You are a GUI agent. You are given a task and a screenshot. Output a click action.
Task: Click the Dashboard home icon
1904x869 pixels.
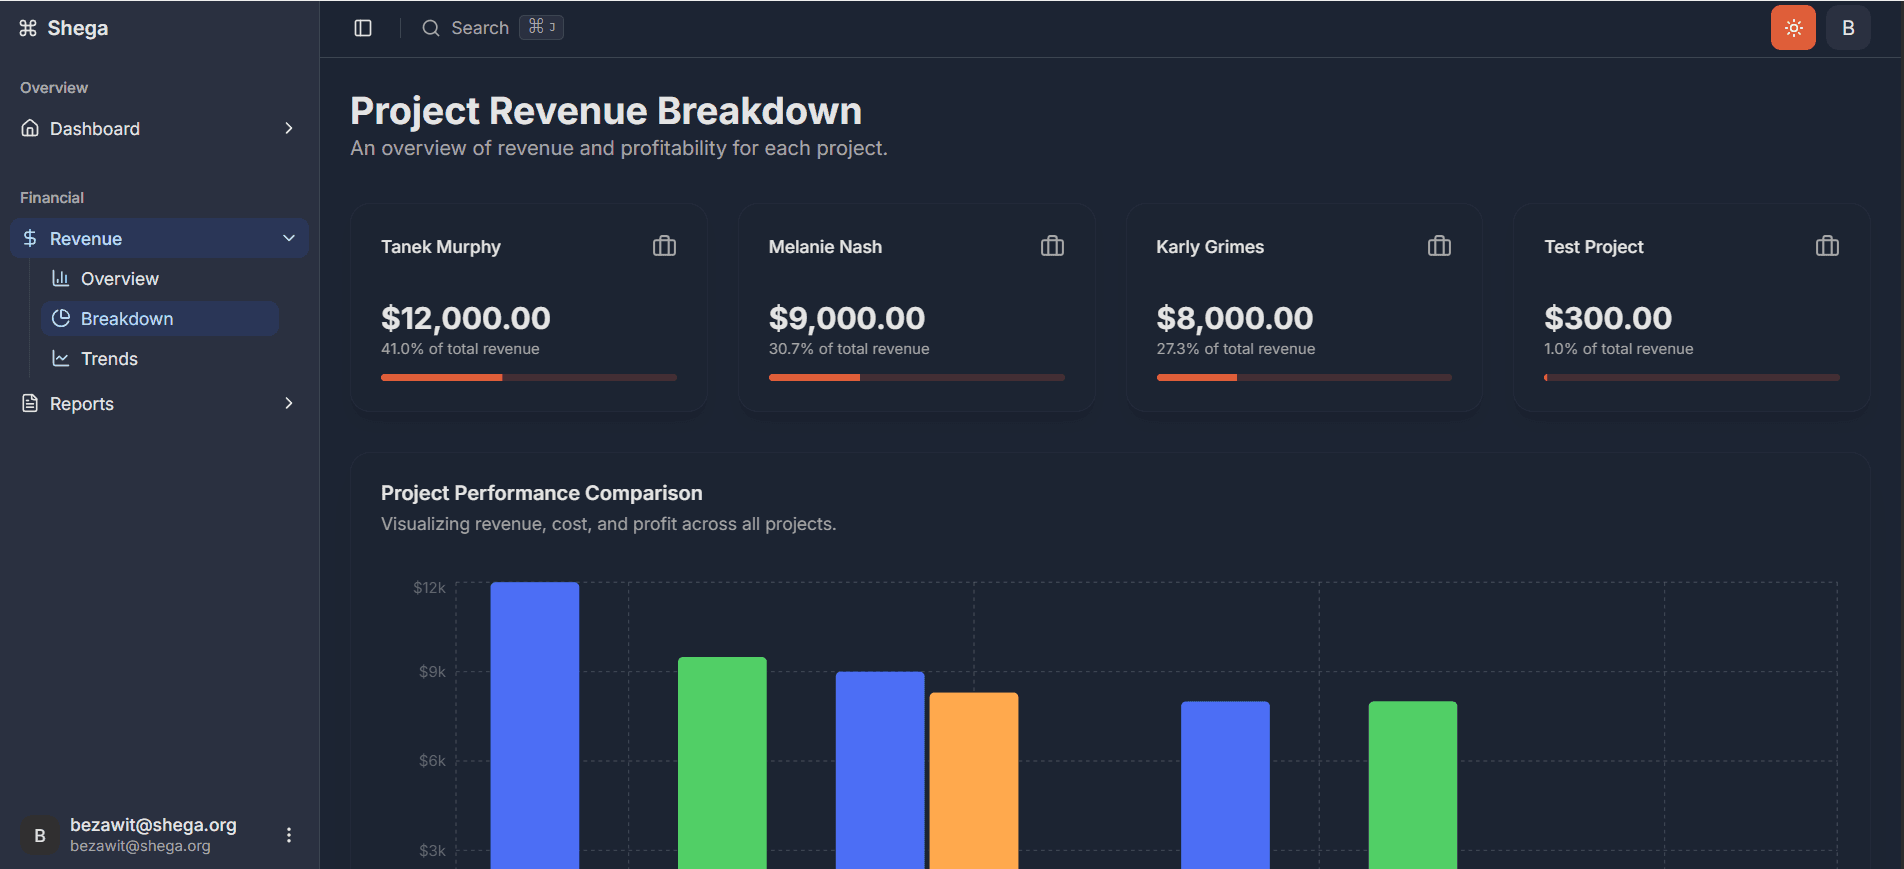30,128
